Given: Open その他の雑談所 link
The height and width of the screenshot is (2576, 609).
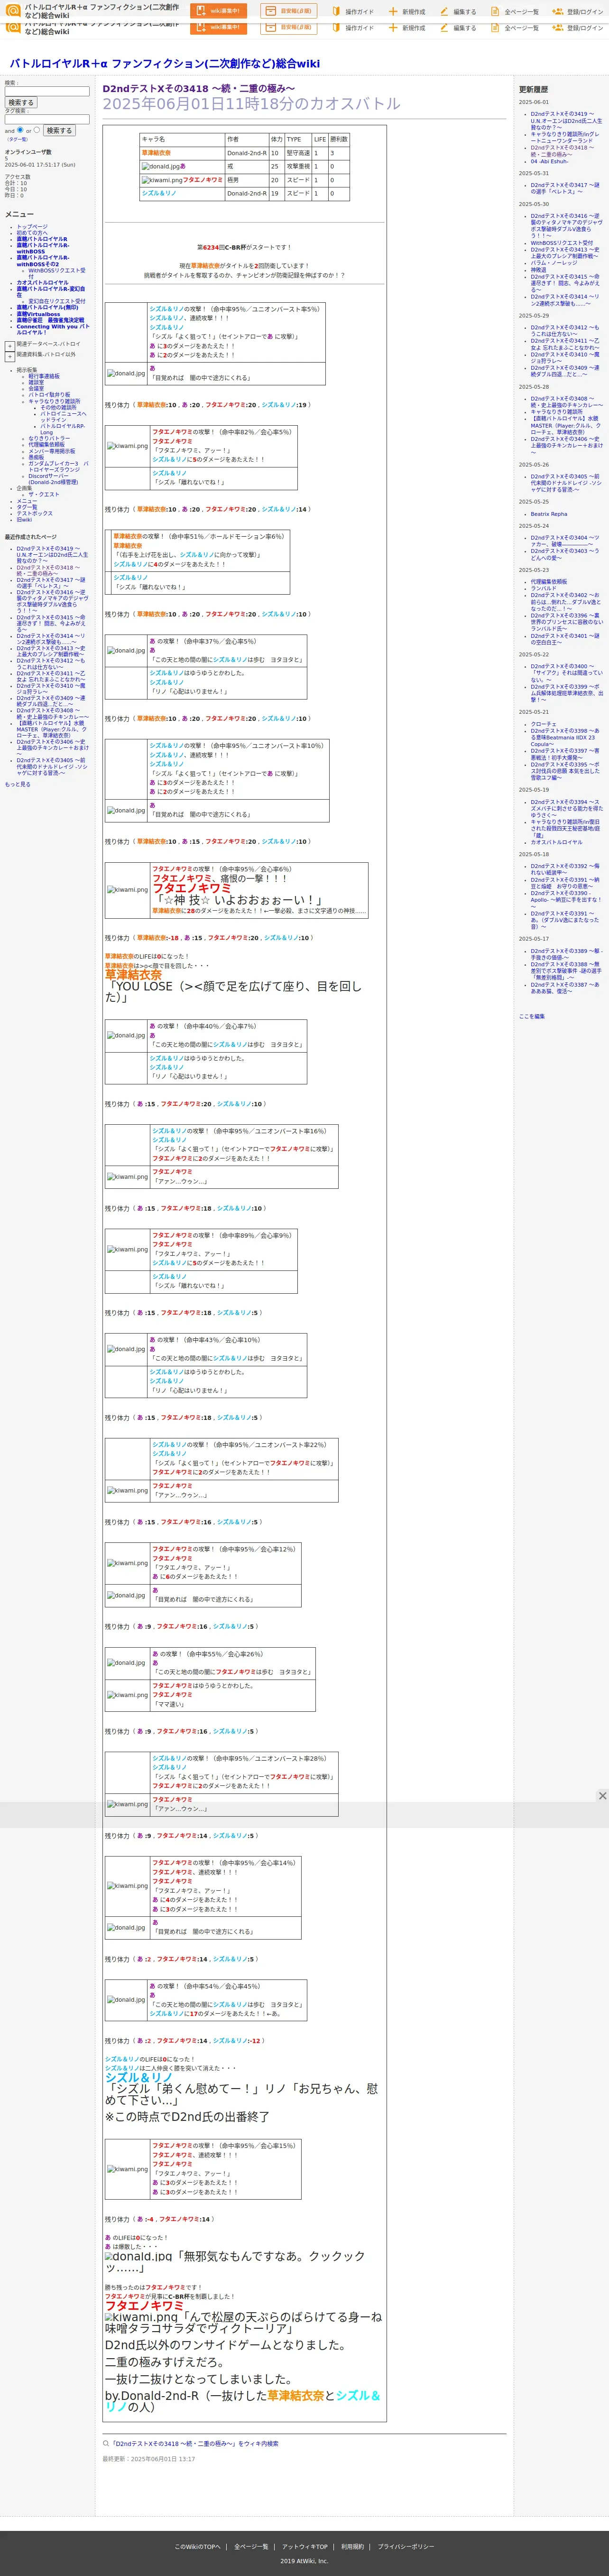Looking at the screenshot, I should [58, 407].
